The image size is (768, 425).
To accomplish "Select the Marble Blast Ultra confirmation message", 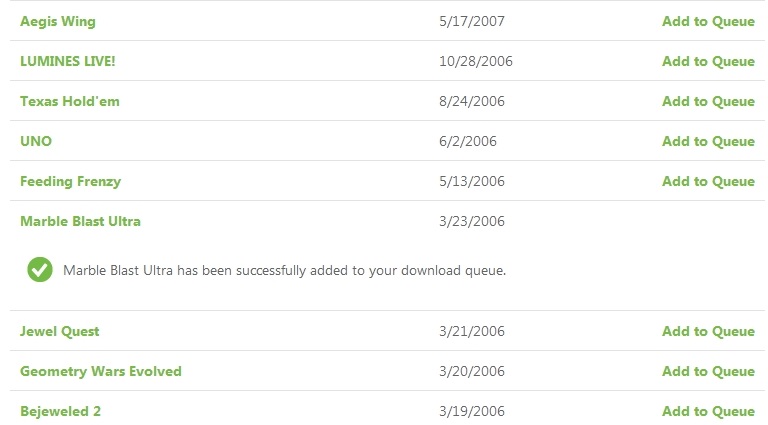I will pyautogui.click(x=284, y=270).
